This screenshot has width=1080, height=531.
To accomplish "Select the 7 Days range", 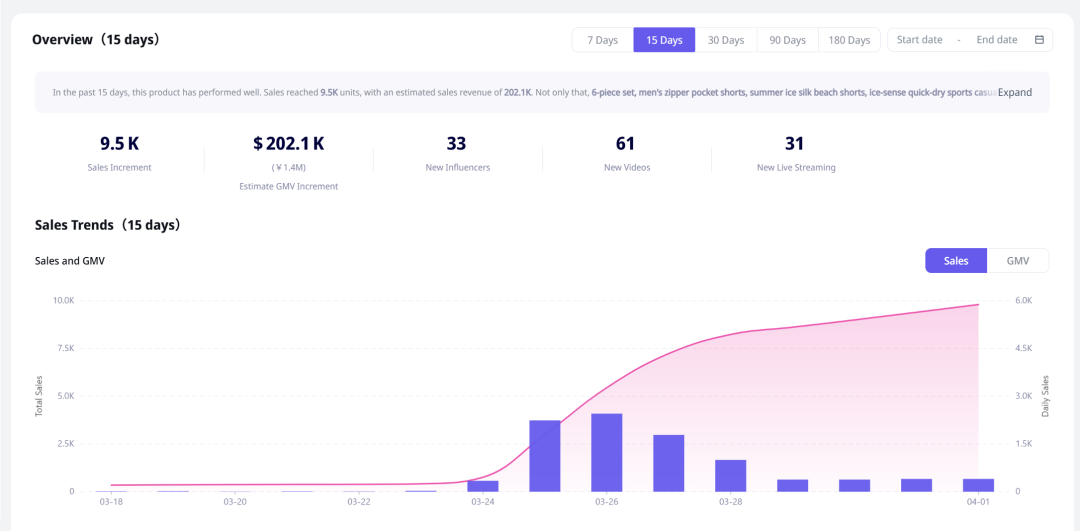I will pyautogui.click(x=602, y=40).
